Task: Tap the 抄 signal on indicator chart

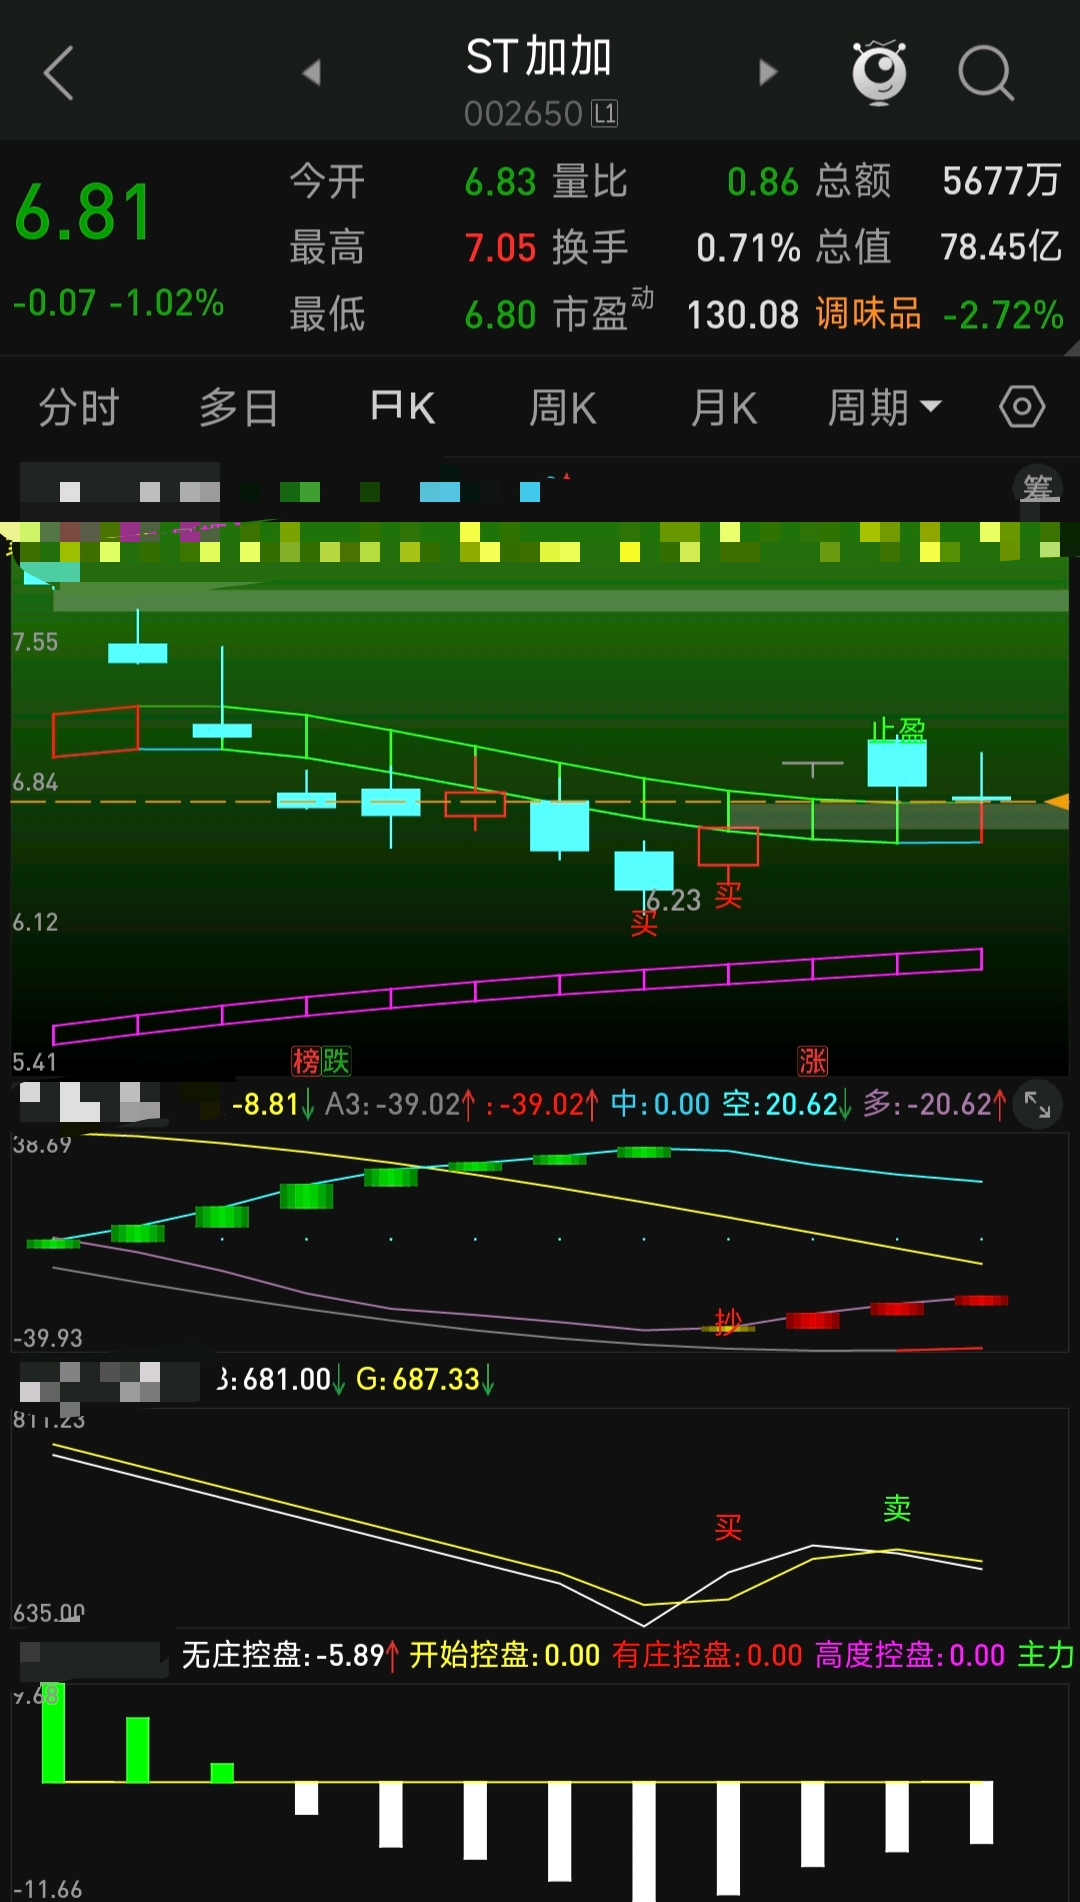Action: pos(728,1322)
